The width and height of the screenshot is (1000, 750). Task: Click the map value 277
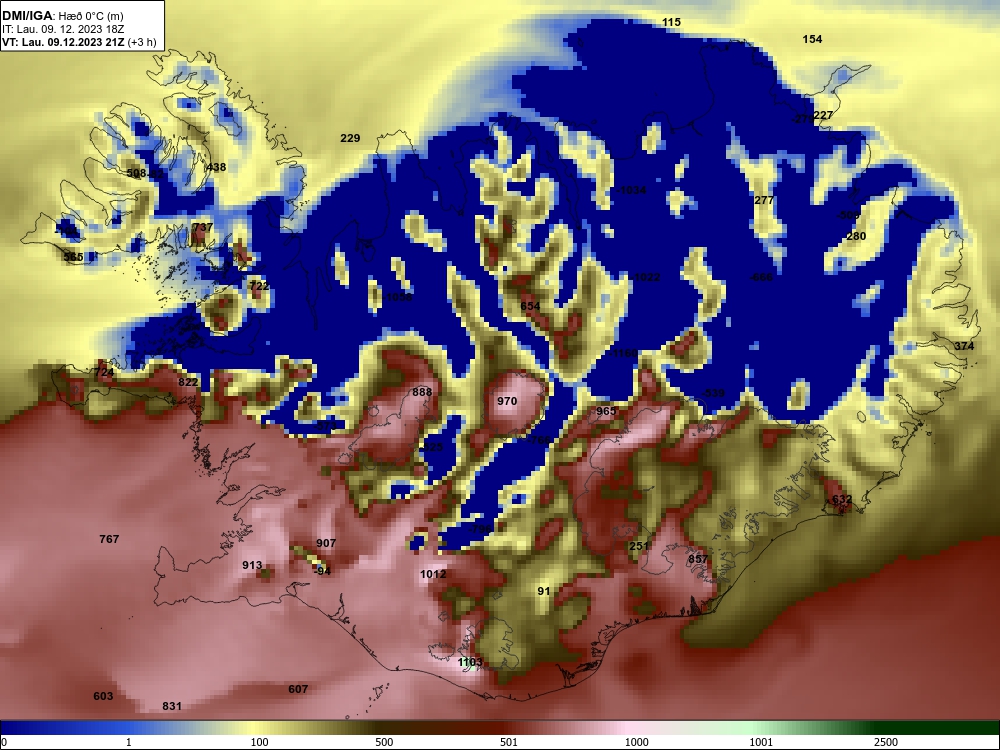(764, 200)
